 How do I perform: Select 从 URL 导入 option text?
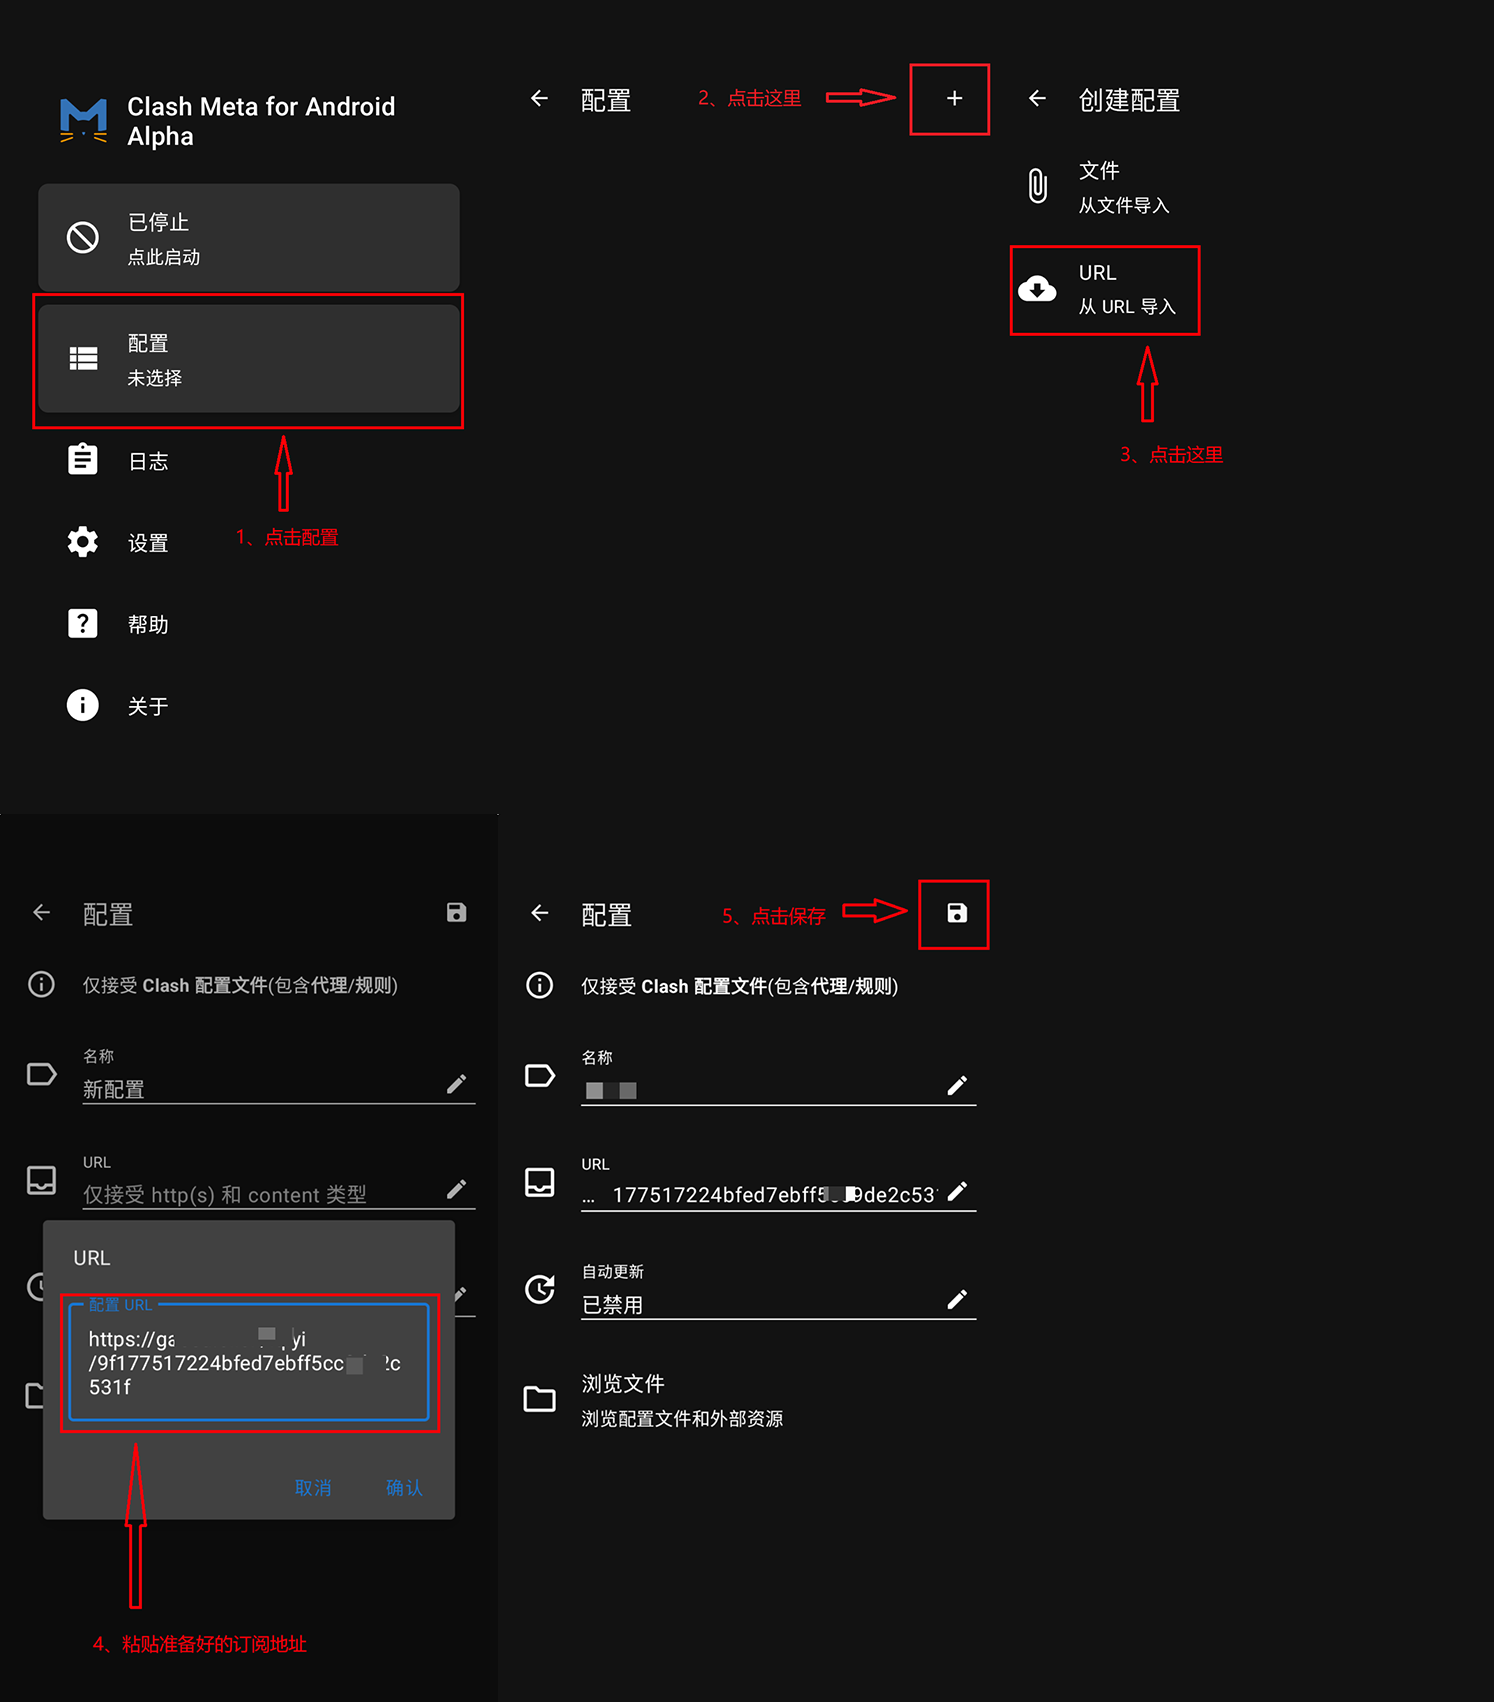pos(1127,307)
